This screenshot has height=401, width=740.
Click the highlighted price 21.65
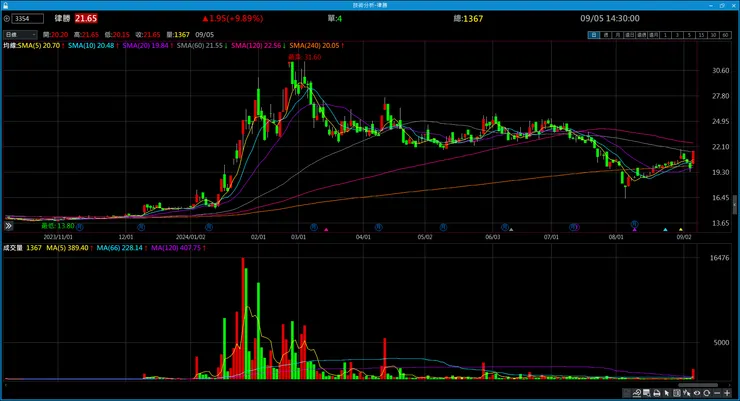click(86, 18)
